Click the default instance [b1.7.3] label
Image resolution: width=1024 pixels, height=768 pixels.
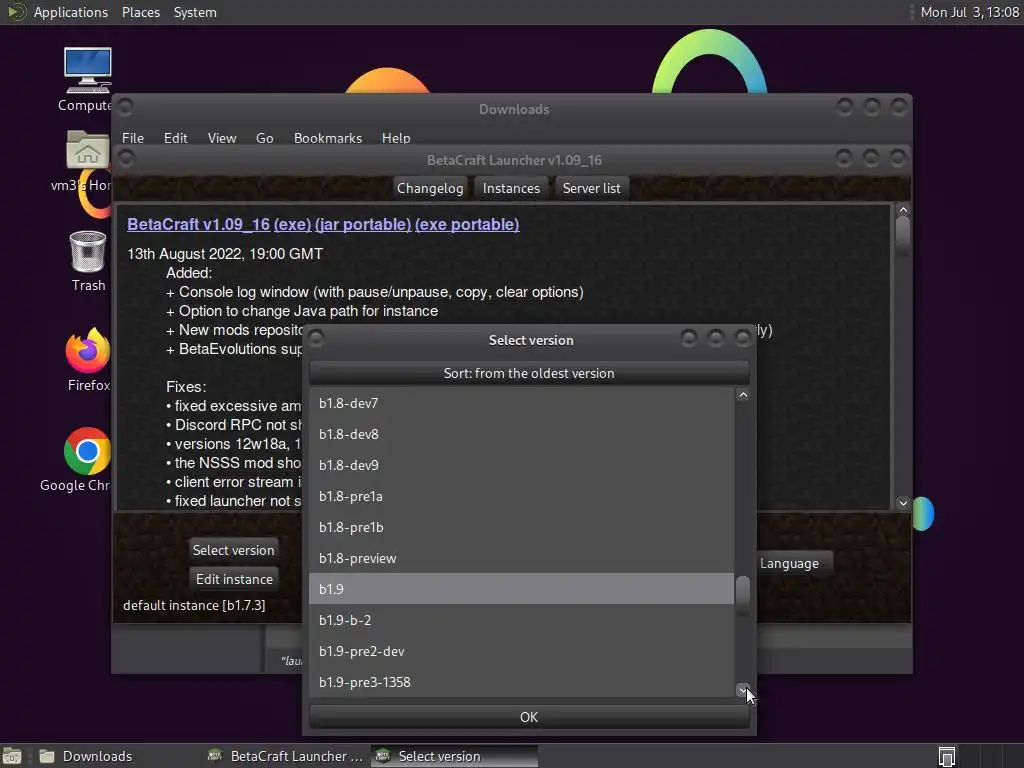coord(194,605)
